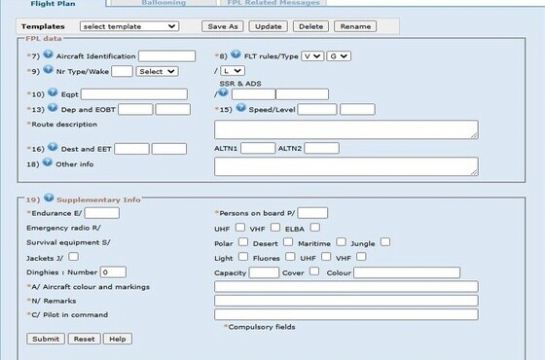The image size is (545, 360).
Task: Switch to the Ballooning tab
Action: [x=163, y=3]
